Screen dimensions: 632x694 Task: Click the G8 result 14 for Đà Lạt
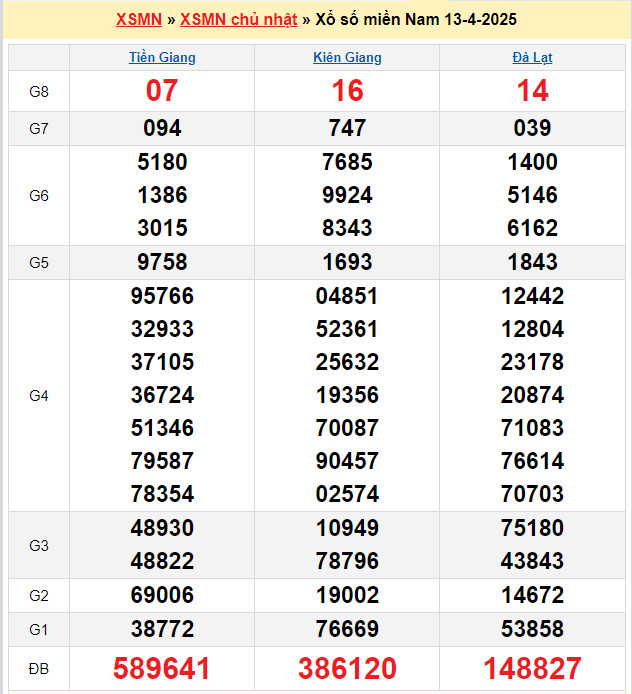[x=532, y=91]
